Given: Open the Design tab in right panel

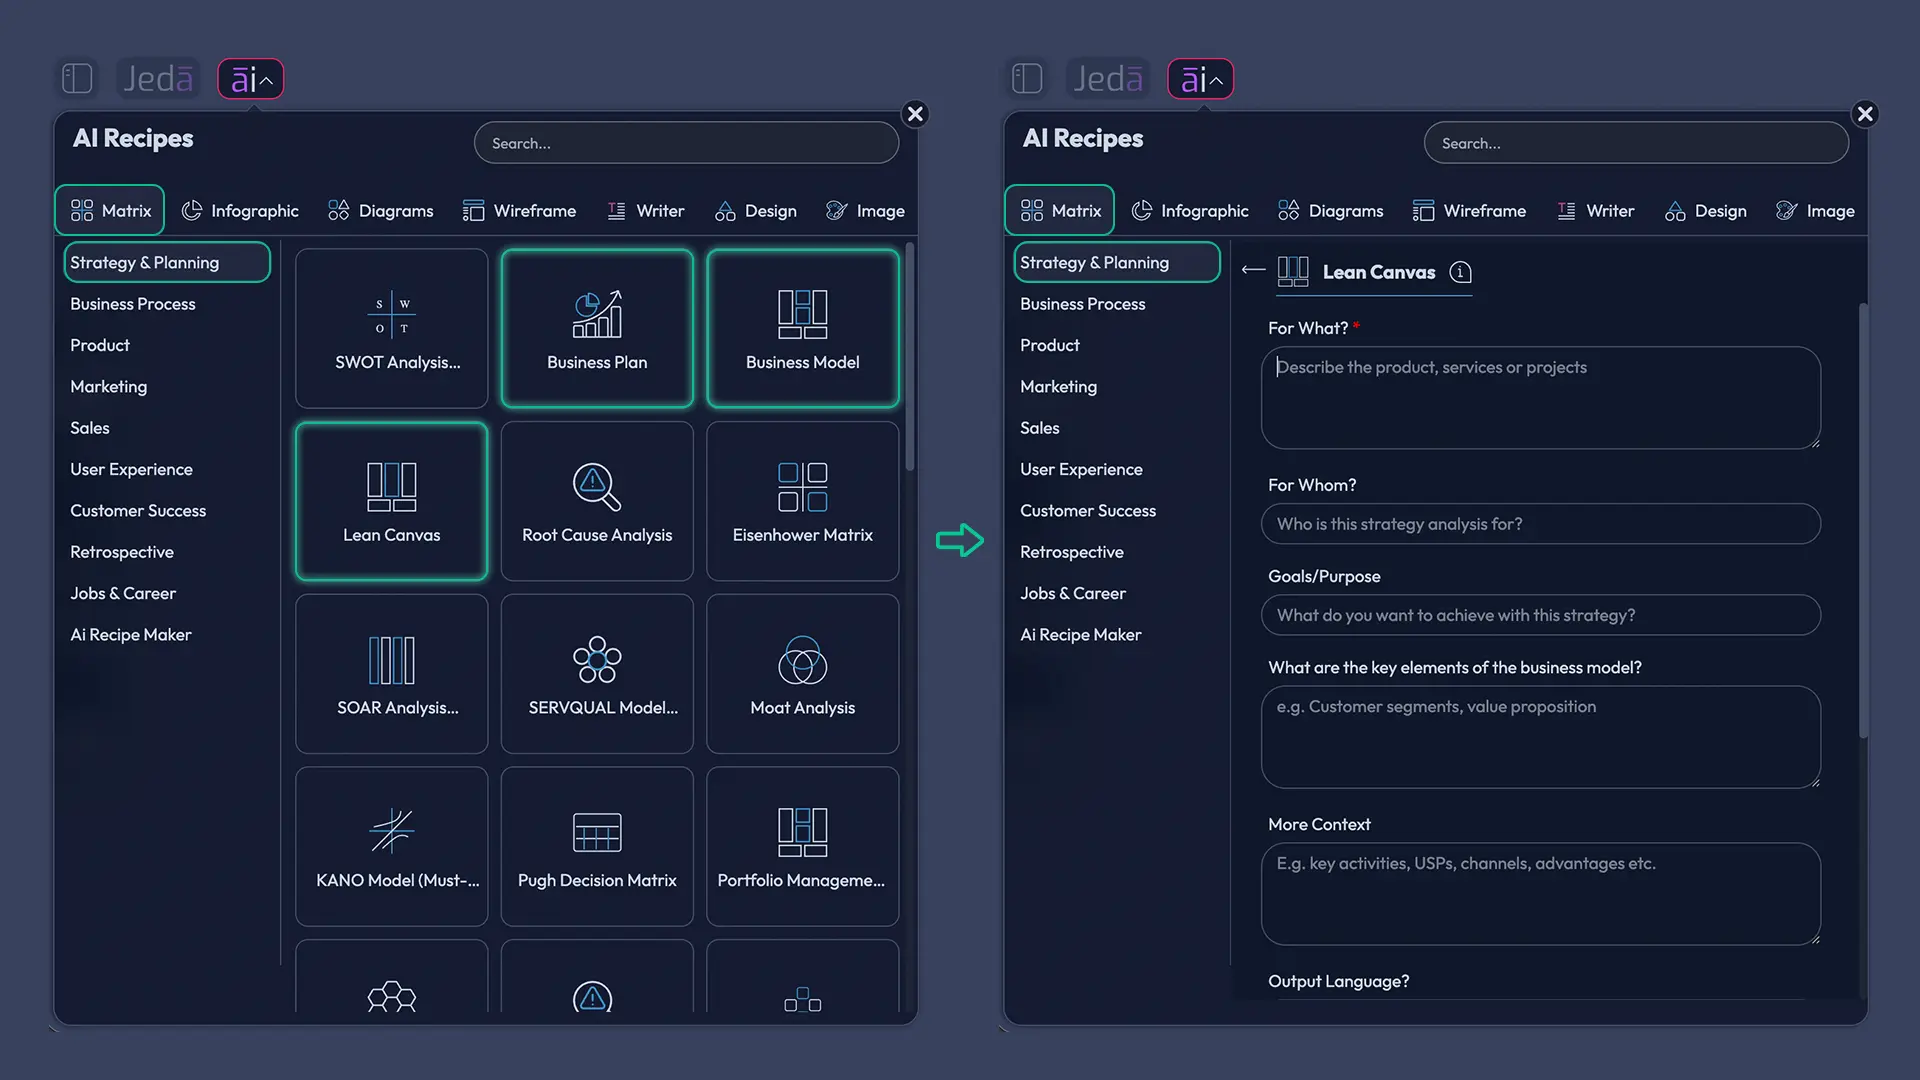Looking at the screenshot, I should (x=1705, y=211).
